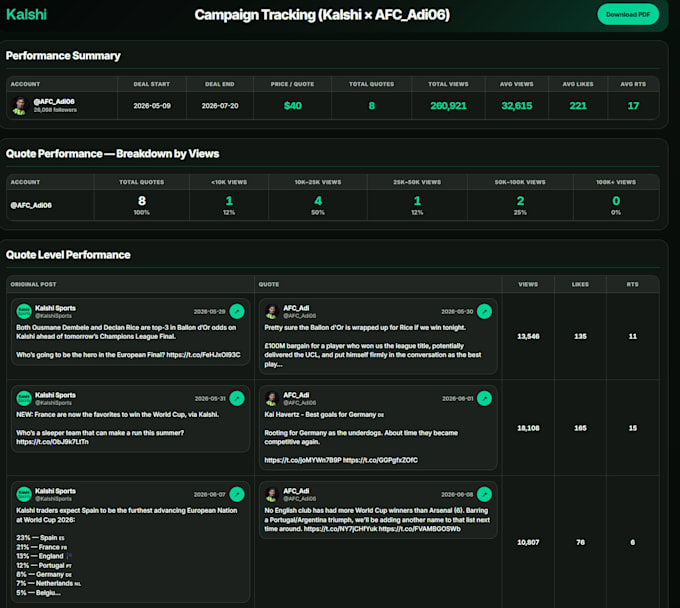Viewport: 680px width, 608px height.
Task: Open link icon on AFC_Adi 2026-06-01 quote
Action: 484,399
